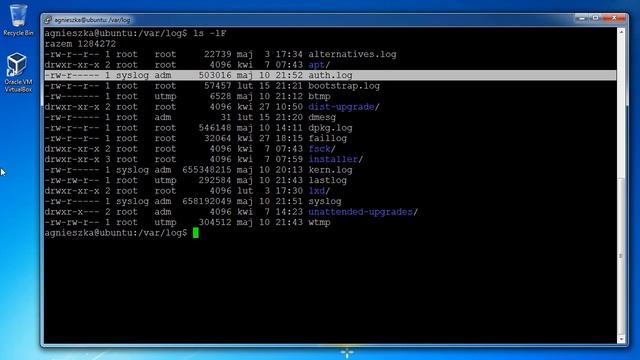
Task: Click the kern.log file name
Action: click(330, 170)
